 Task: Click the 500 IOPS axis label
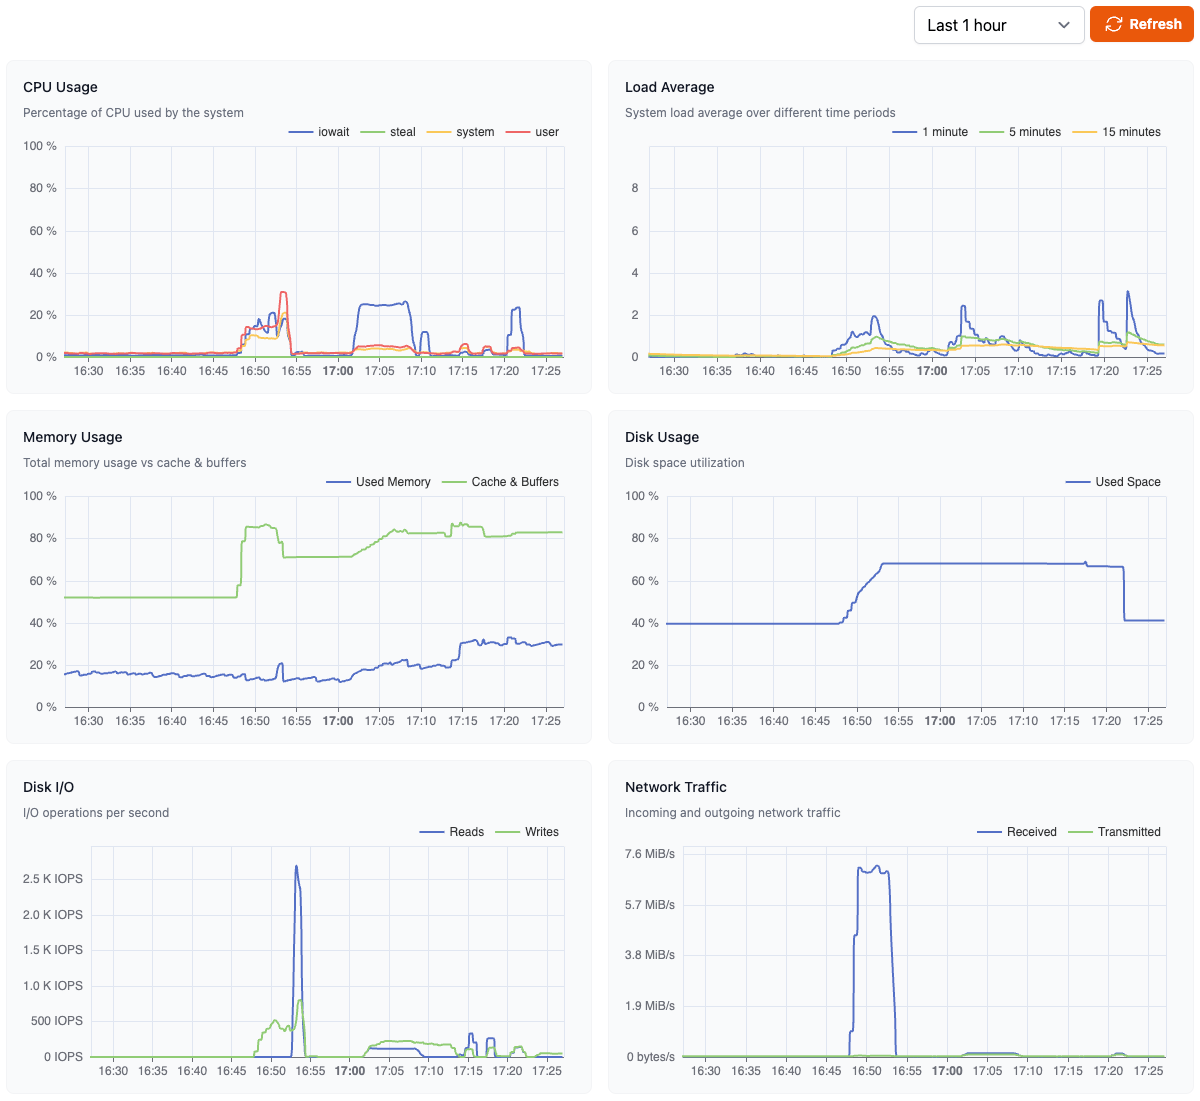tap(57, 1021)
